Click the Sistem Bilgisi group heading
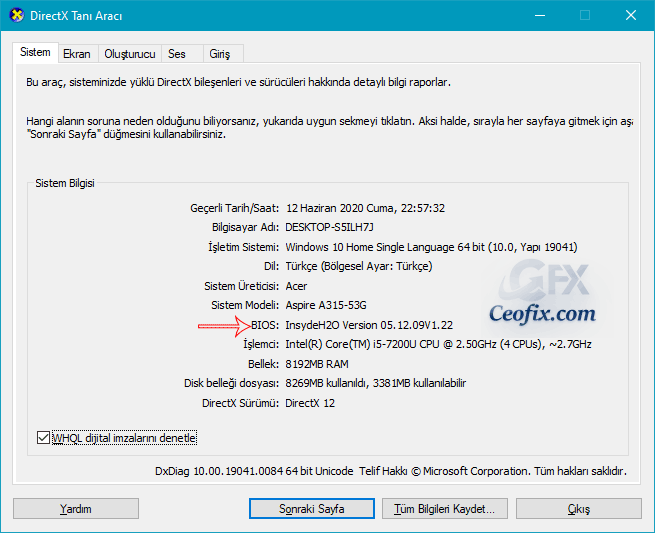This screenshot has height=533, width=655. click(x=65, y=183)
